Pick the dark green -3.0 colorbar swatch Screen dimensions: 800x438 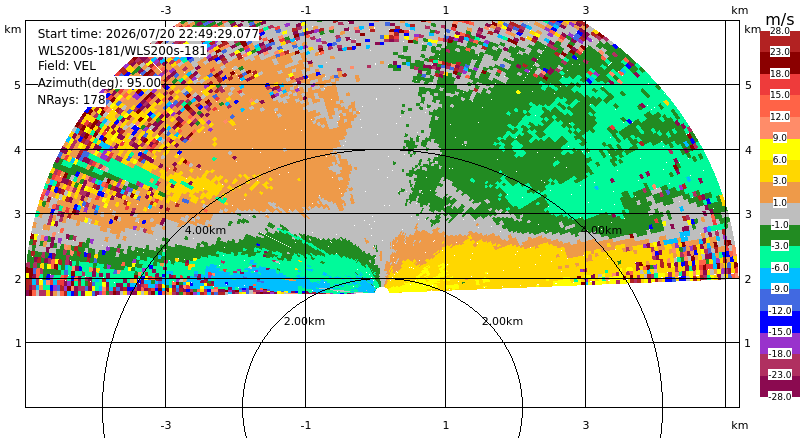coord(780,235)
